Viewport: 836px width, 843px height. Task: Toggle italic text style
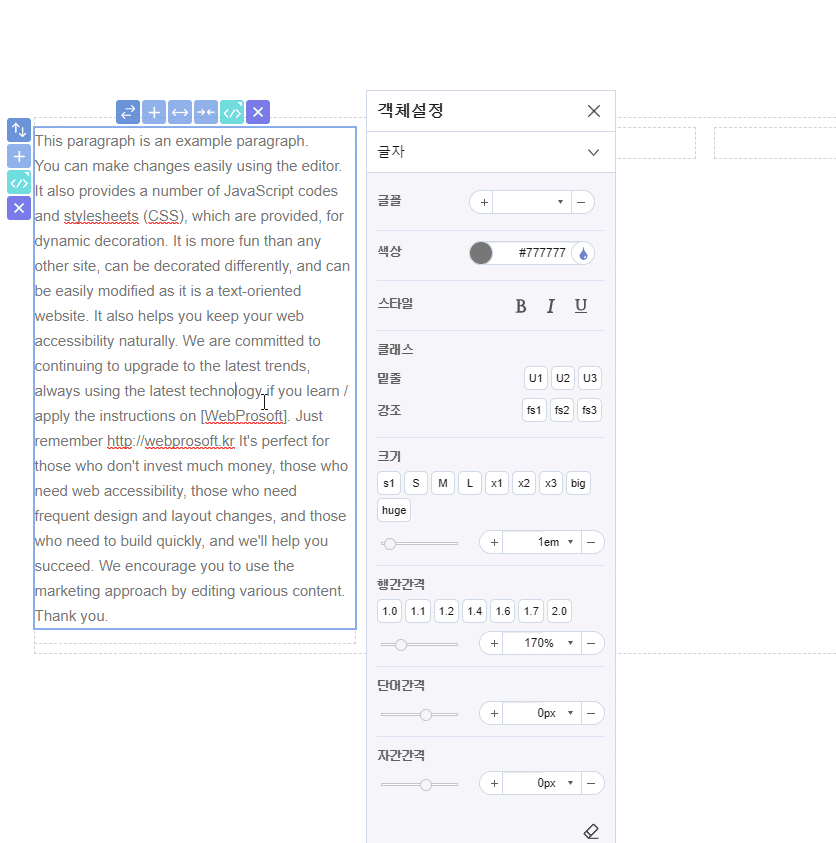(550, 306)
